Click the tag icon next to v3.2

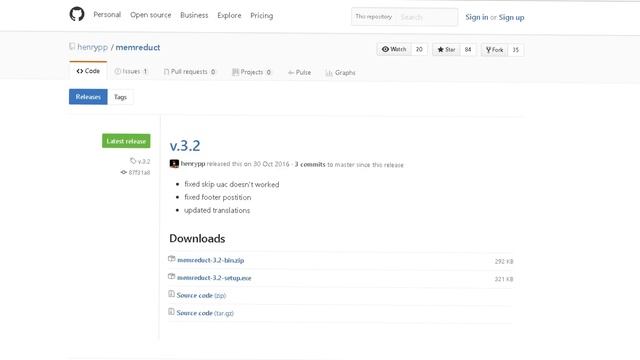133,161
